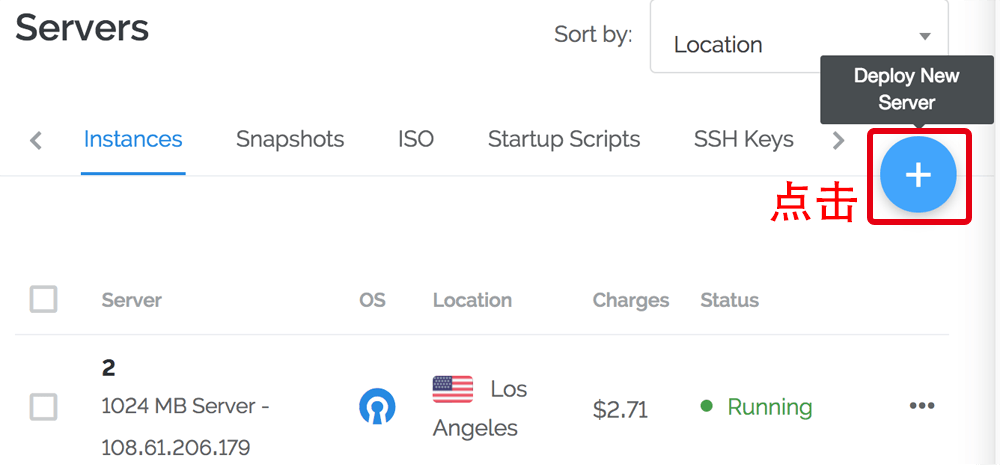Open server named 2 details
The height and width of the screenshot is (465, 1000).
tap(108, 368)
